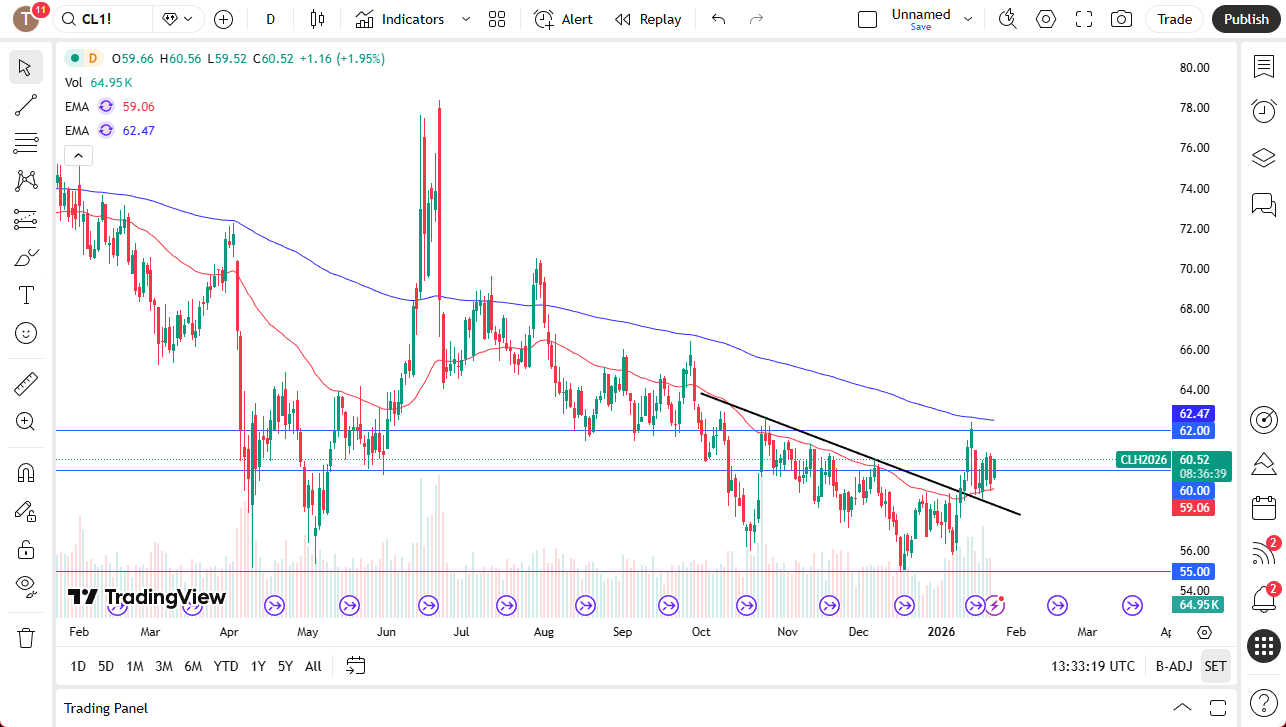This screenshot has width=1286, height=727.
Task: Expand the Unnamed layout dropdown arrow
Action: point(967,19)
